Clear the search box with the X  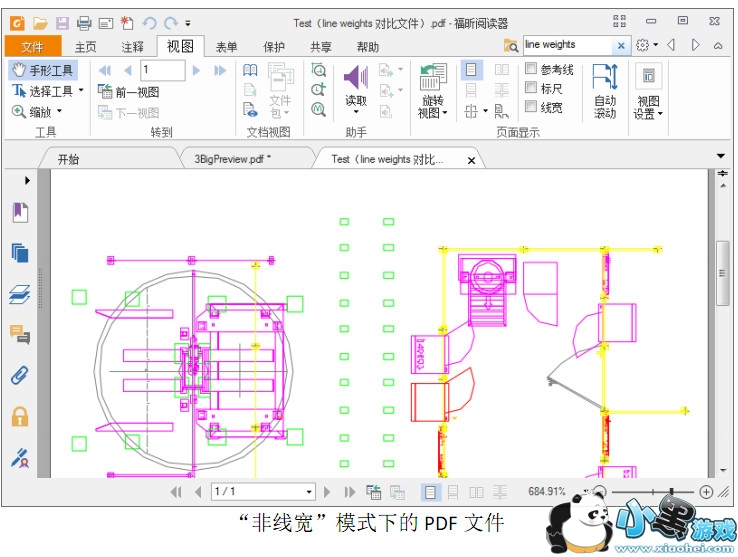click(x=621, y=46)
